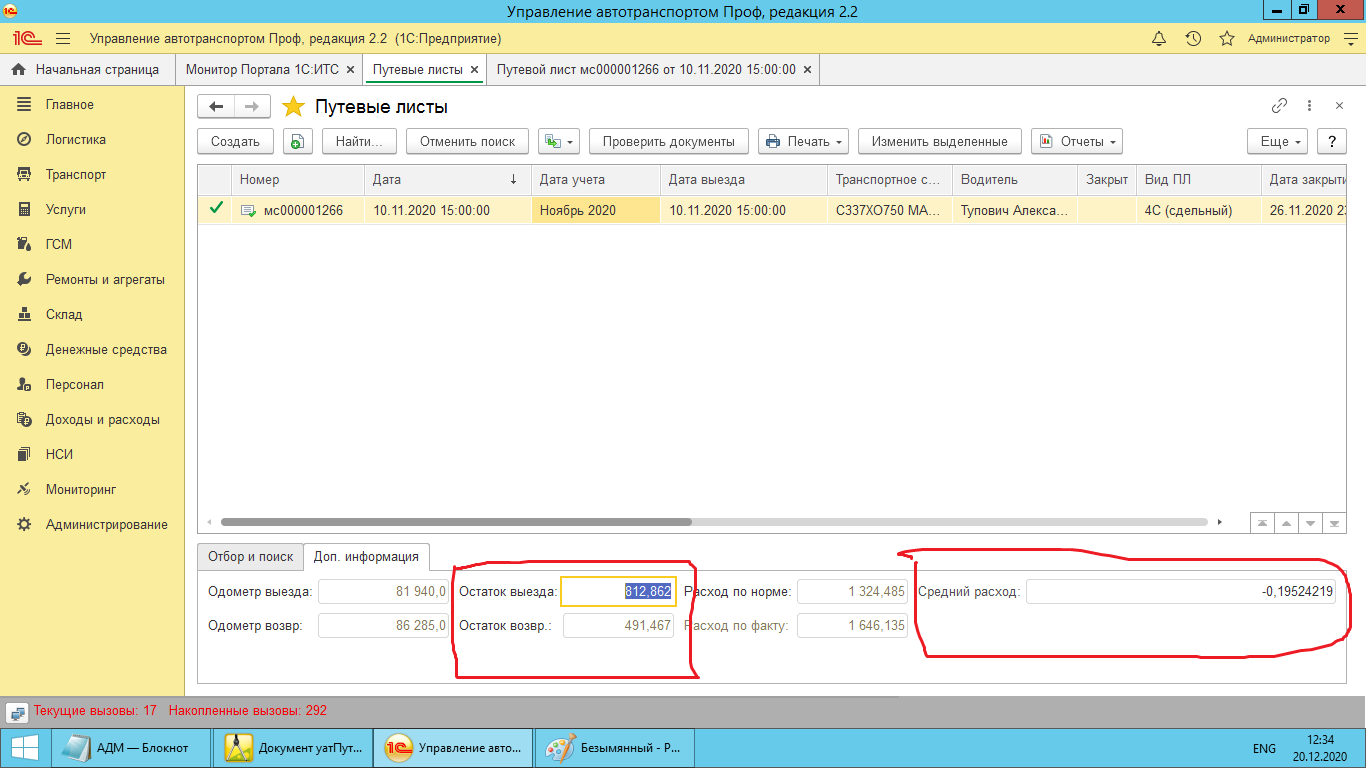The image size is (1366, 768).
Task: Click the performance monitor icon in status bar
Action: pyautogui.click(x=17, y=712)
